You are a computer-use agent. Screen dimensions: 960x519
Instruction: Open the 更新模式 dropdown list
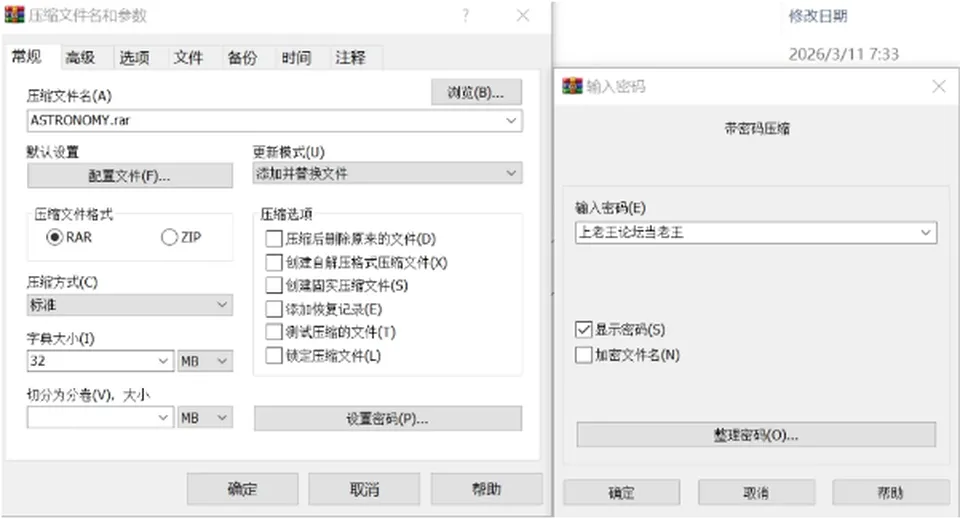[388, 174]
